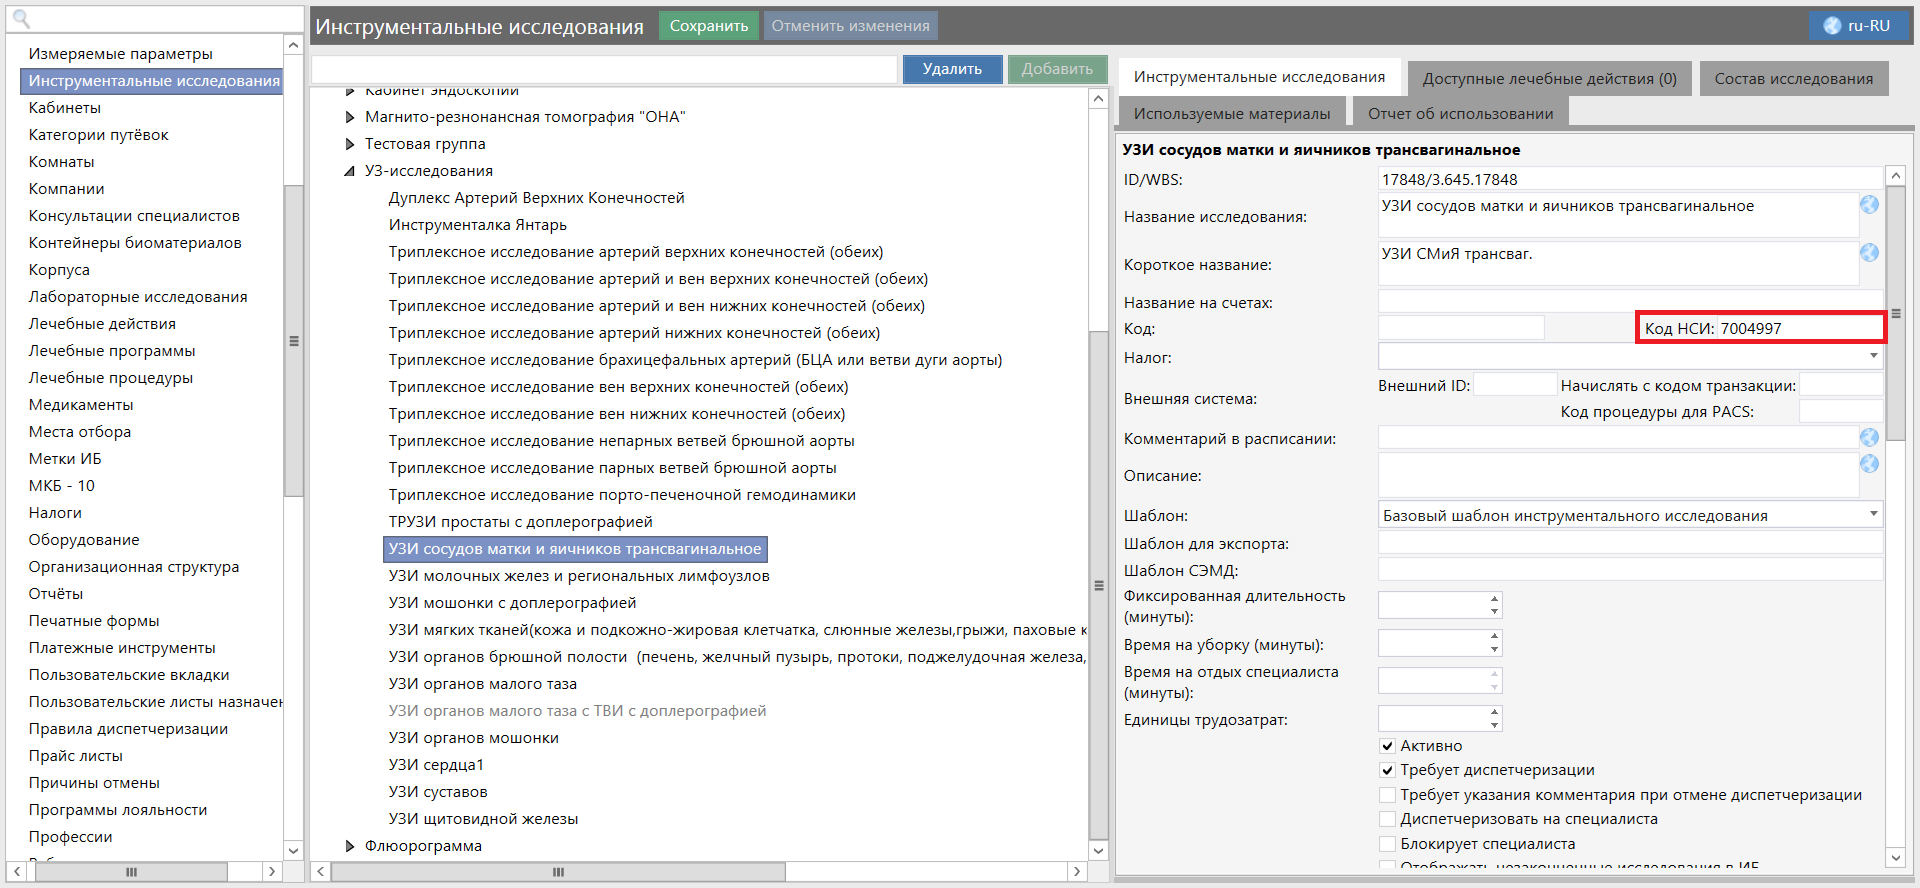Uncheck the Активно checkbox
The height and width of the screenshot is (888, 1920).
(1387, 746)
